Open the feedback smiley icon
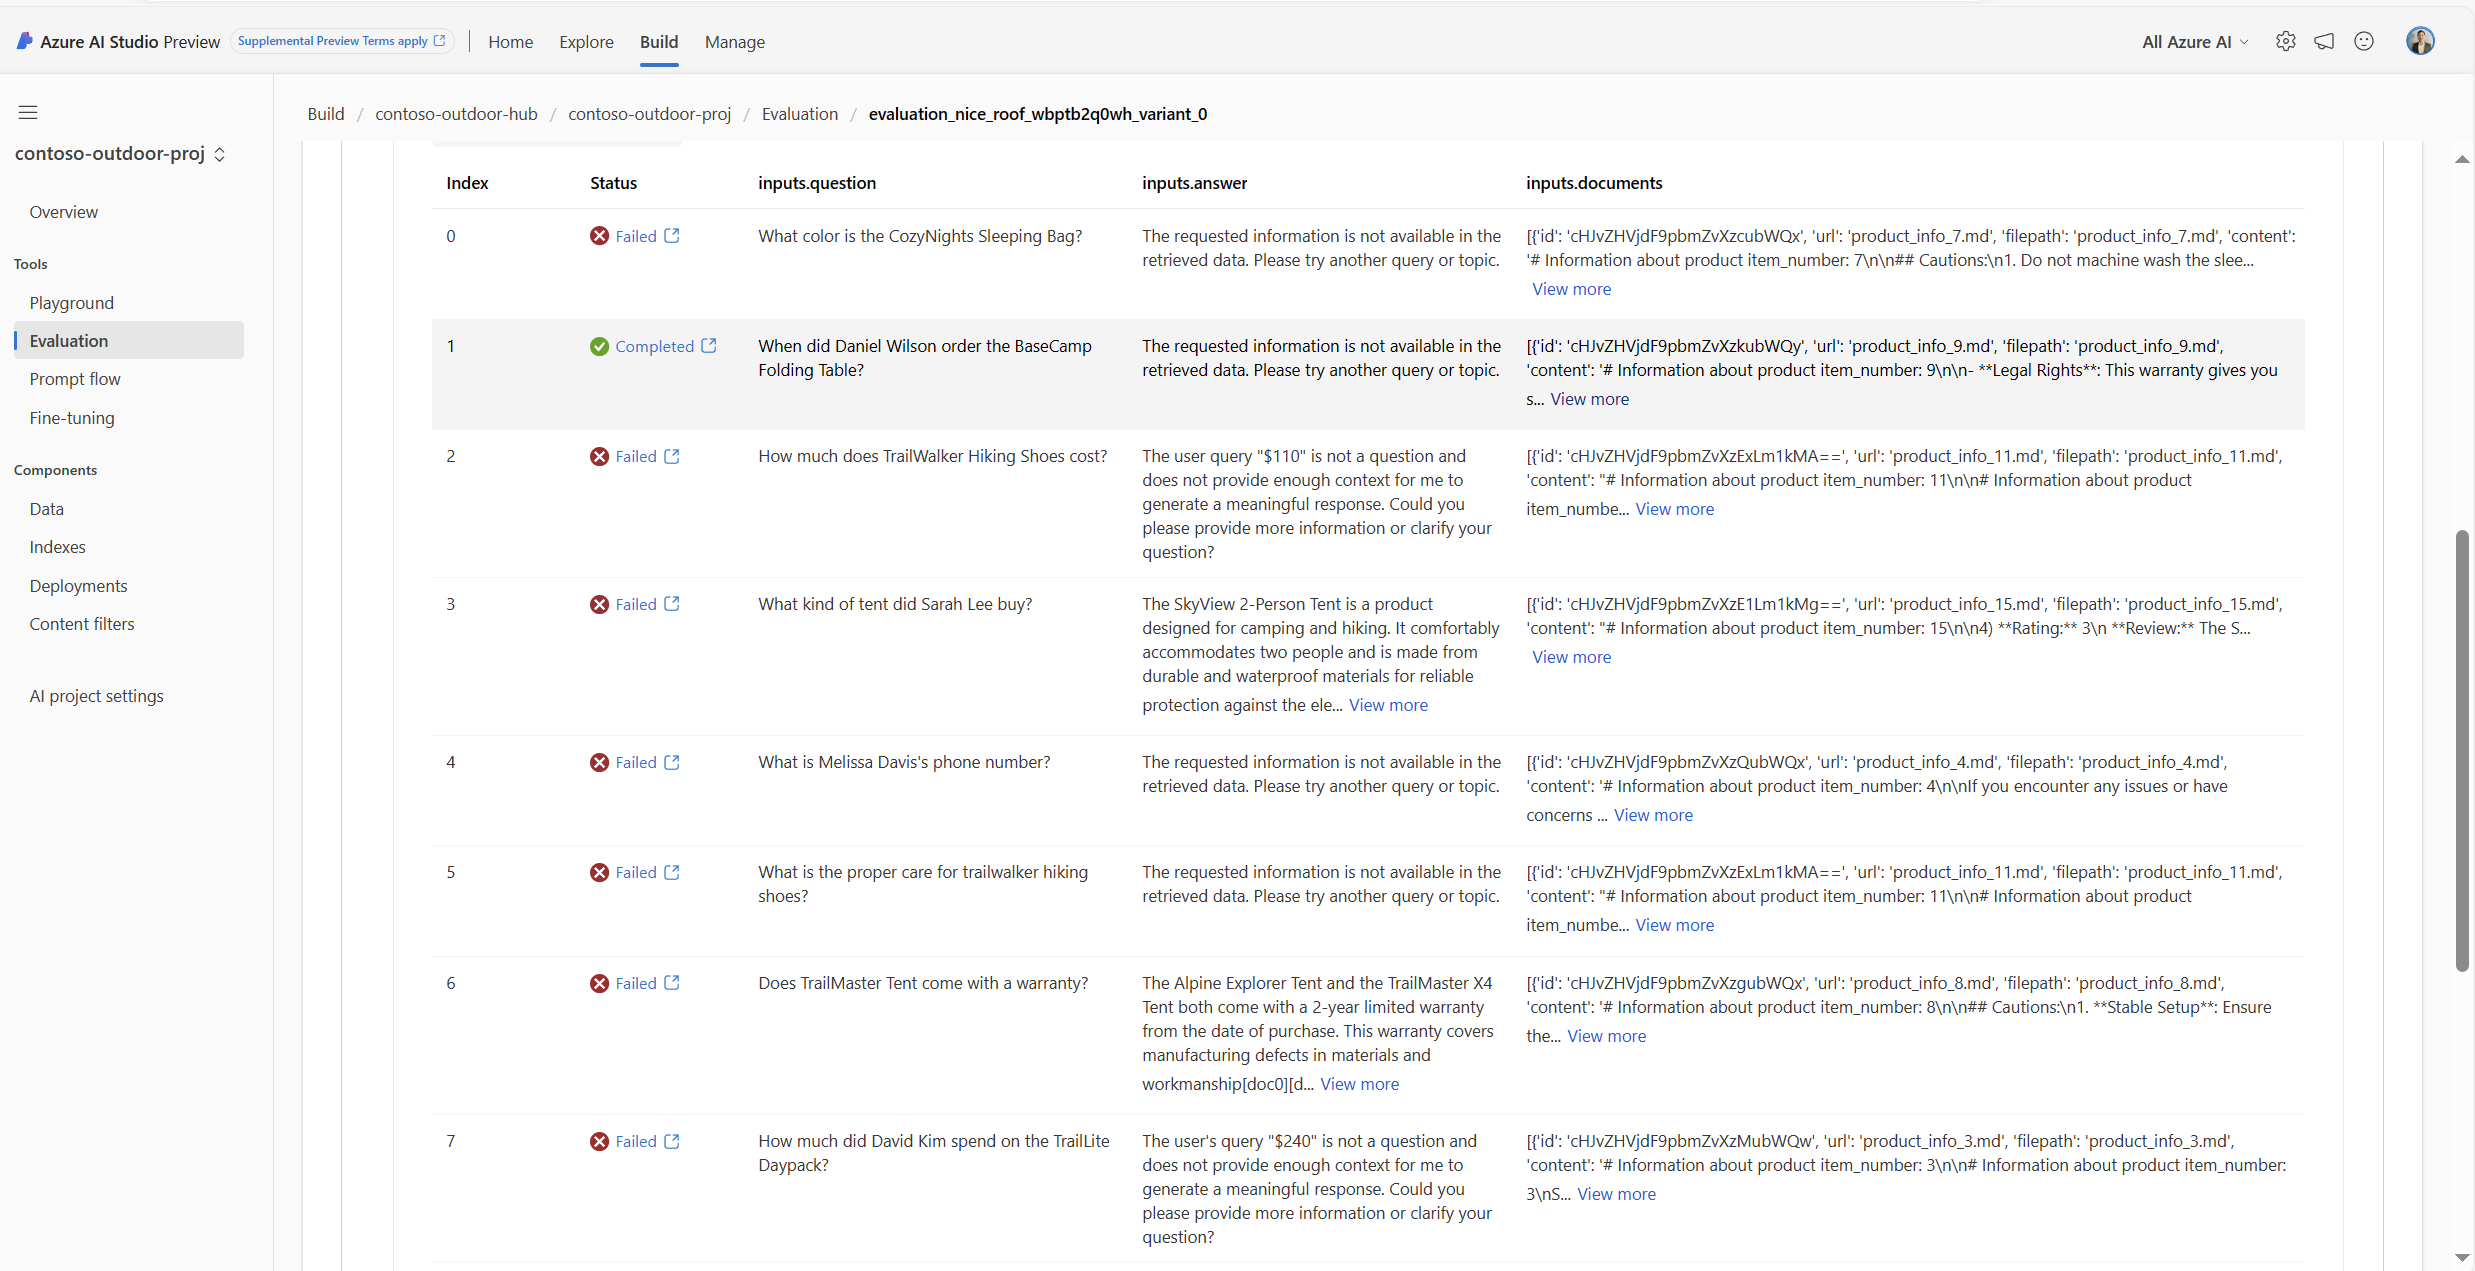This screenshot has width=2475, height=1271. coord(2364,41)
